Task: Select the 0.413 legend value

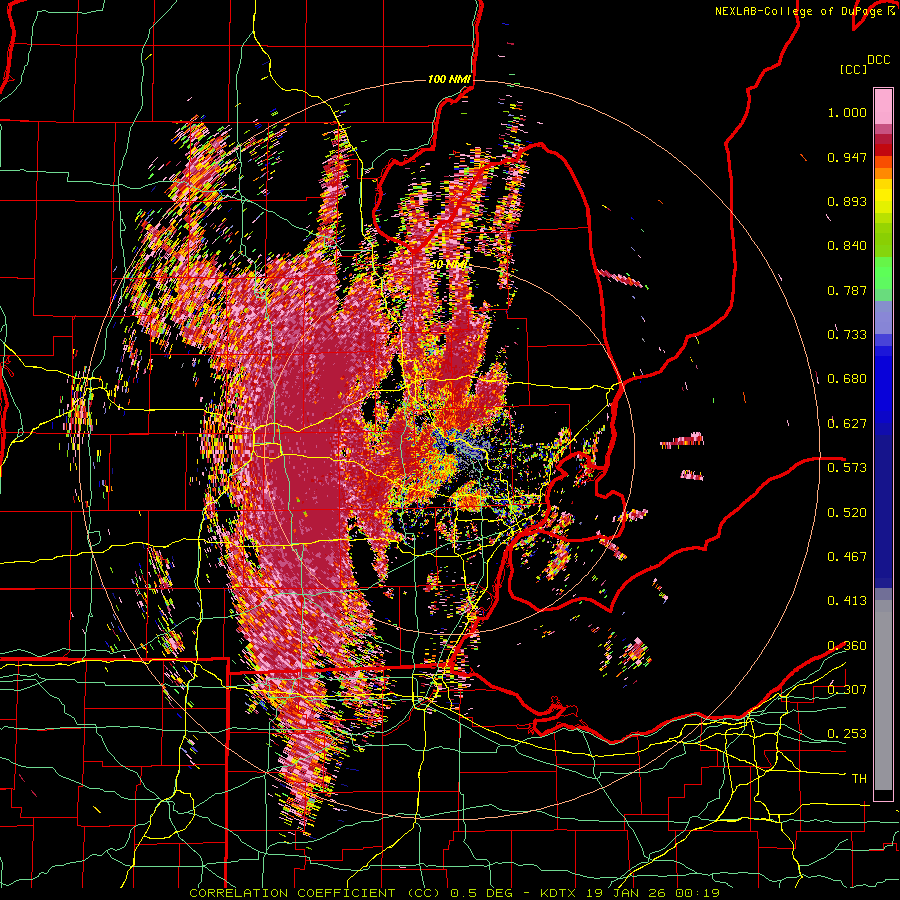Action: [847, 601]
